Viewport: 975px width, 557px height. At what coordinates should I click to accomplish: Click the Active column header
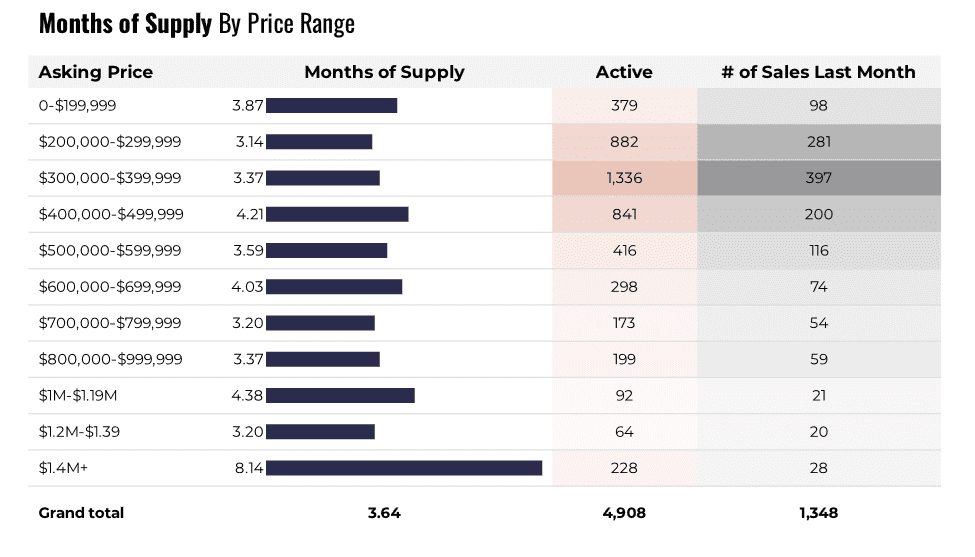coord(624,72)
